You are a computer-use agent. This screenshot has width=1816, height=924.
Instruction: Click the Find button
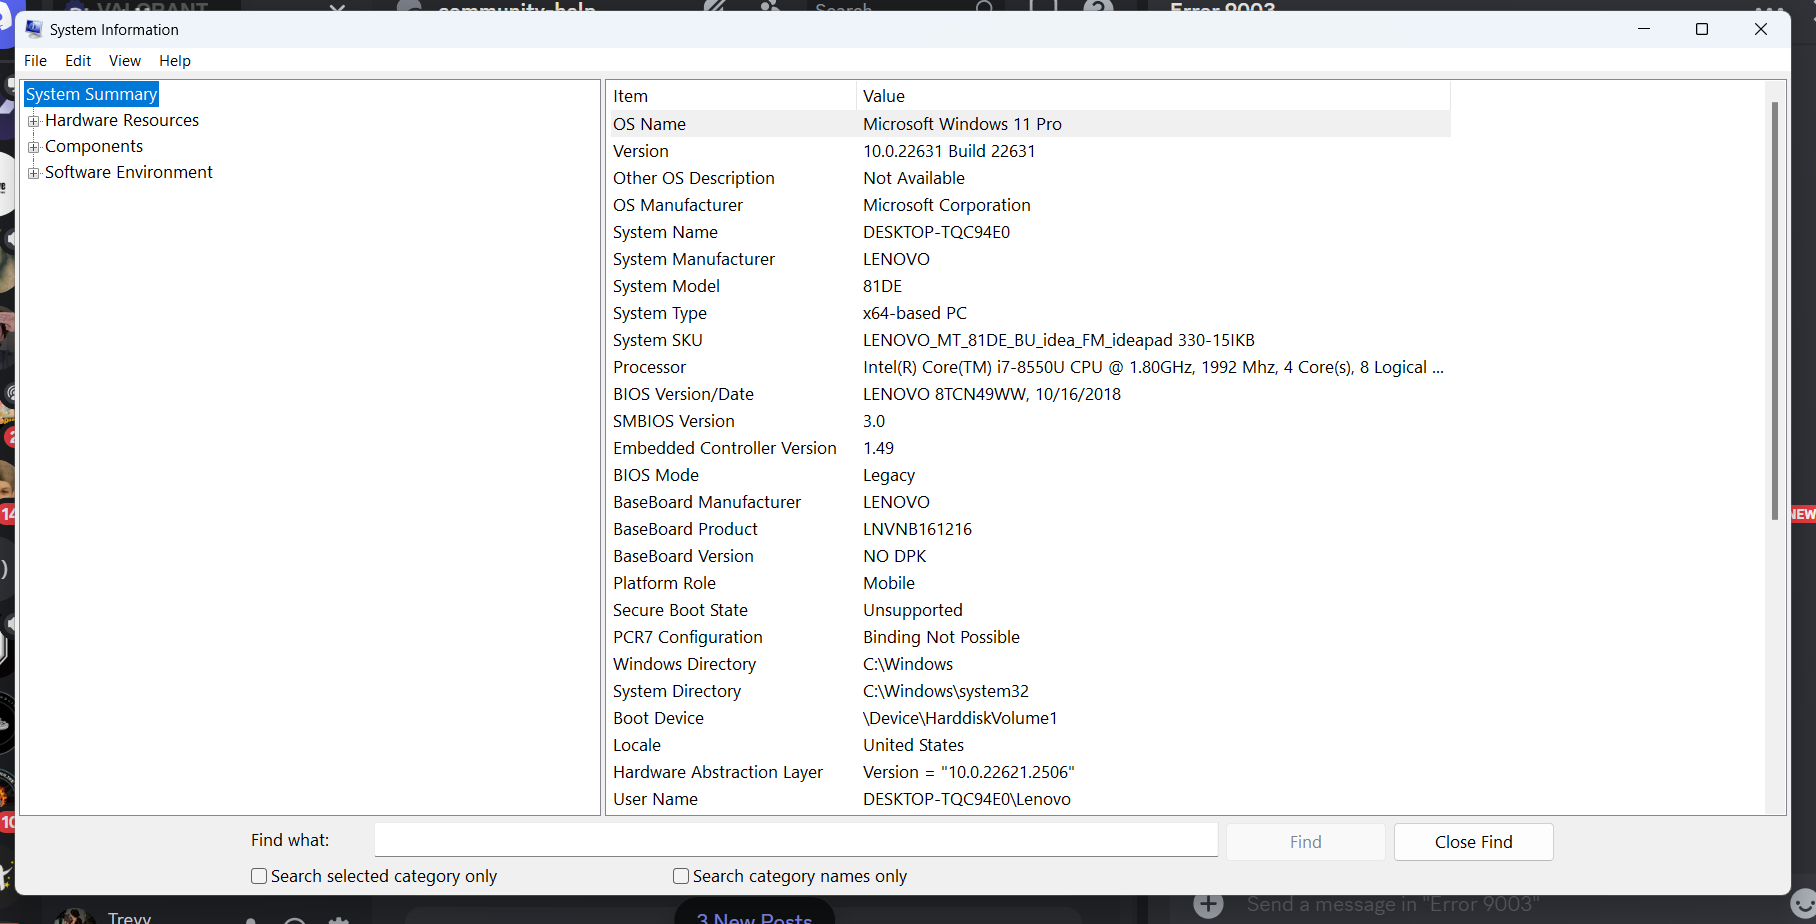click(x=1306, y=842)
